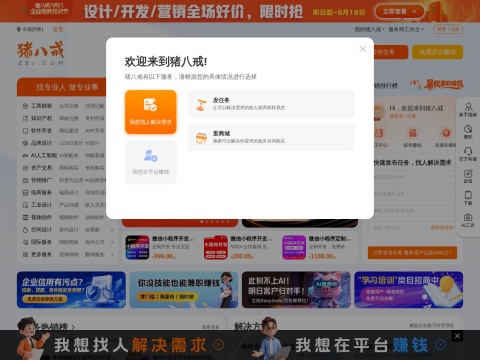Open 反馈 edit sidebar icon
Viewport: 480px width, 360px height.
[x=468, y=173]
